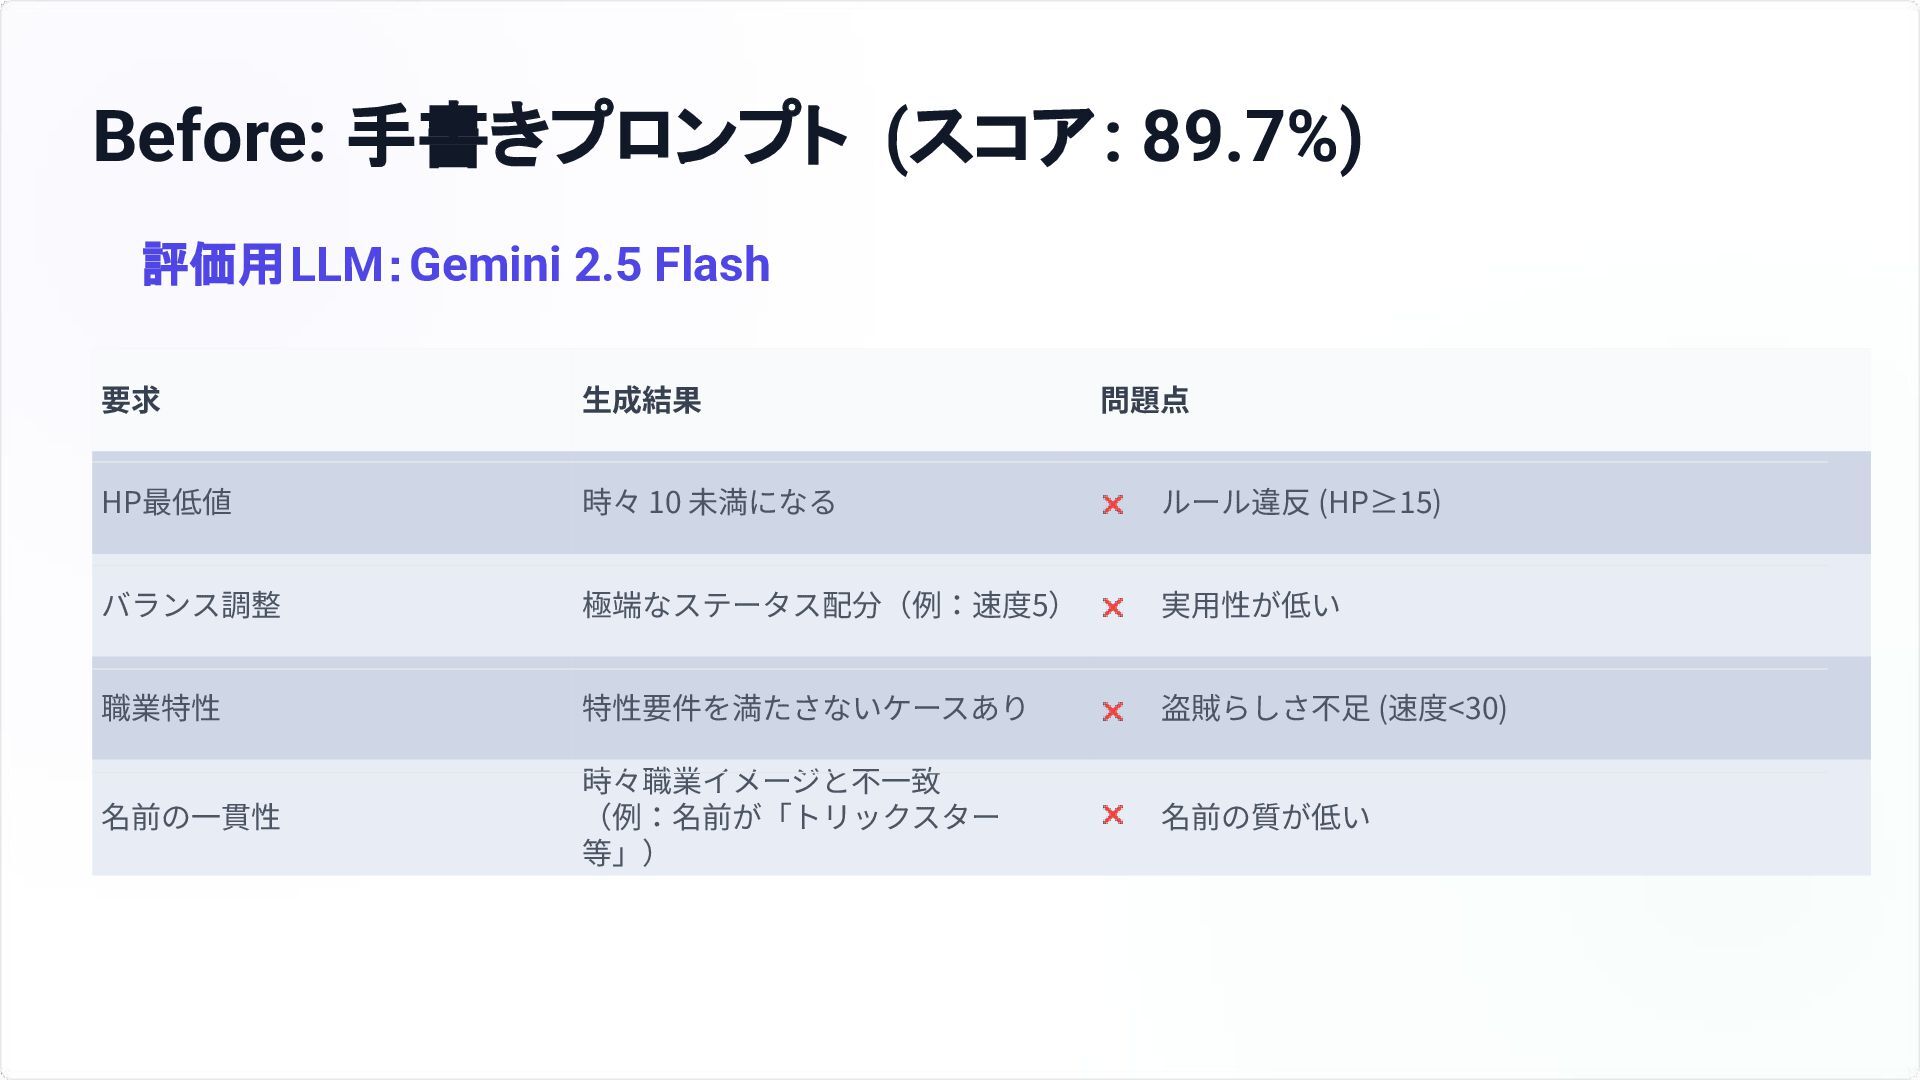Click the 極端なステータス配分 result cell
Screen dimensions: 1920x1080
pyautogui.click(x=820, y=605)
